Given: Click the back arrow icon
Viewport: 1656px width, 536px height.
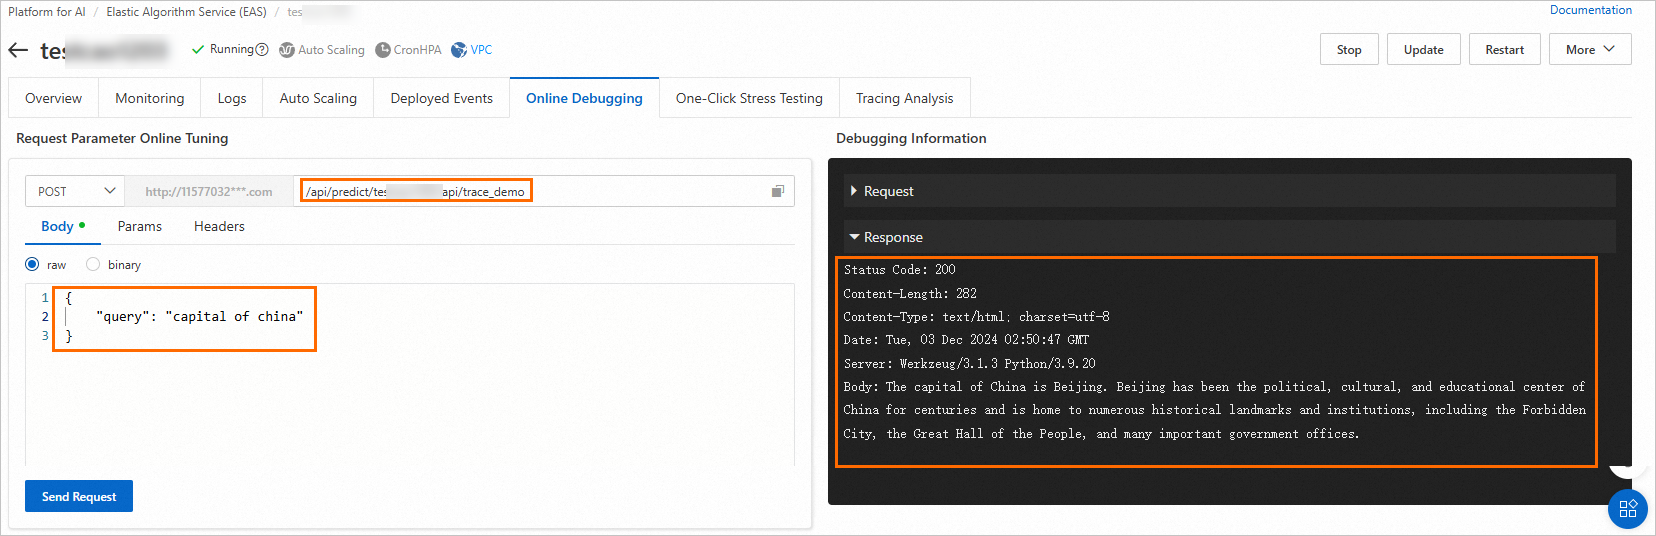Looking at the screenshot, I should pyautogui.click(x=18, y=50).
